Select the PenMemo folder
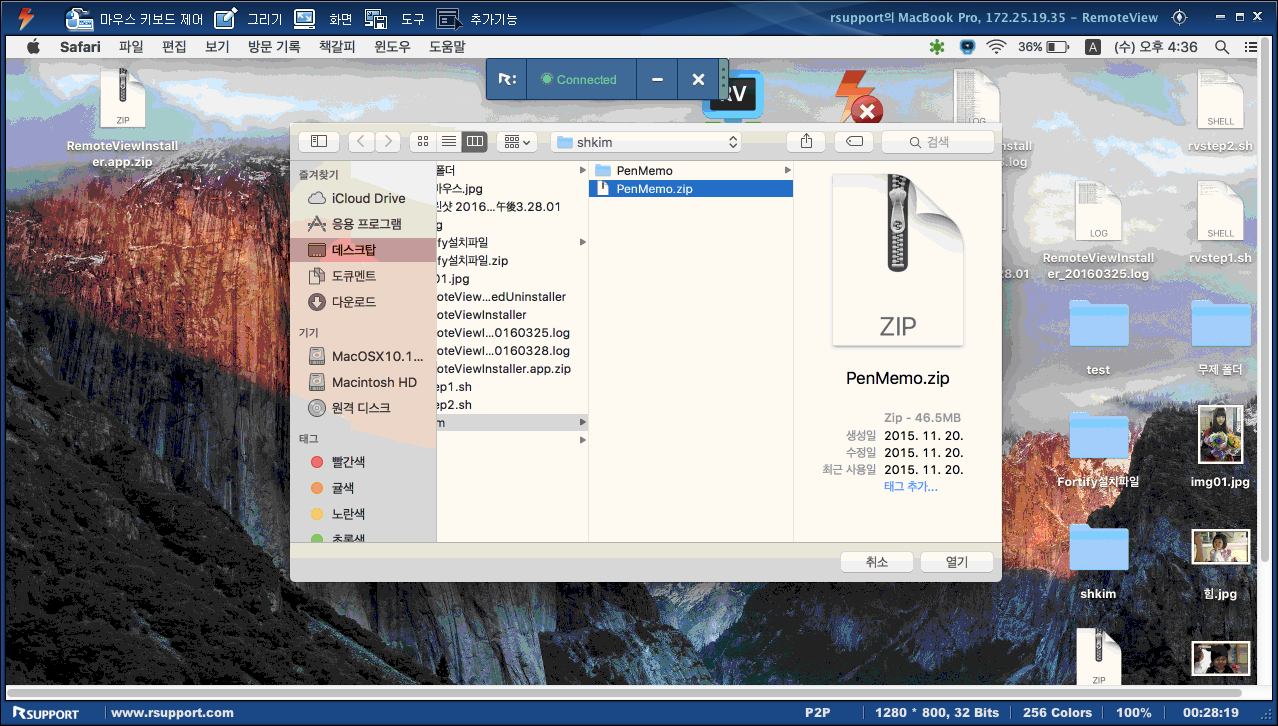Viewport: 1278px width, 726px height. tap(691, 171)
